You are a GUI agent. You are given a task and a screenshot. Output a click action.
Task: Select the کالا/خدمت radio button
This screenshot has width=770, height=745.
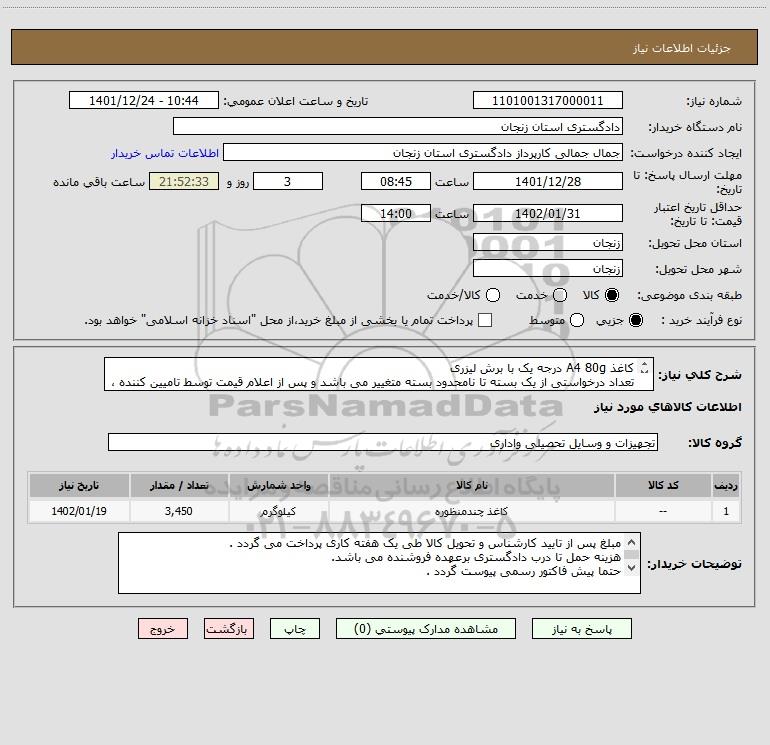[493, 295]
